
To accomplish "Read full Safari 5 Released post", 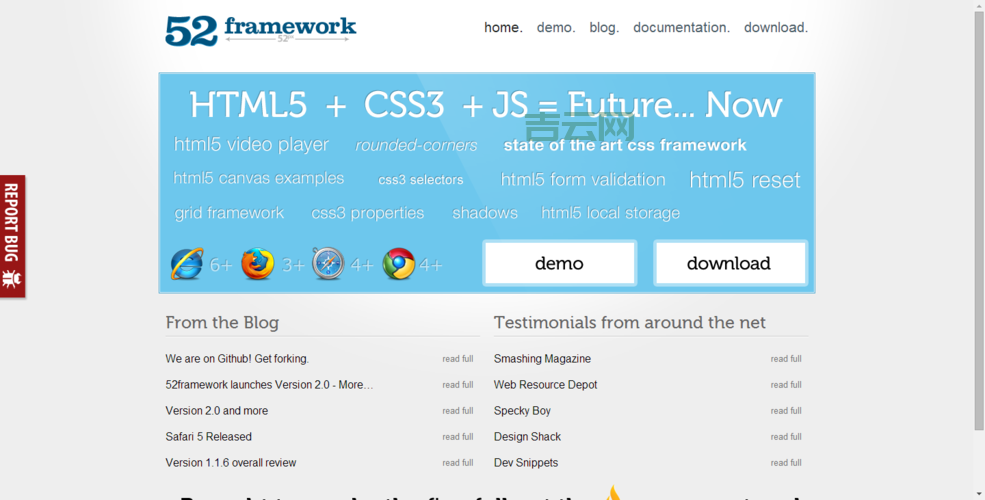I will point(457,437).
